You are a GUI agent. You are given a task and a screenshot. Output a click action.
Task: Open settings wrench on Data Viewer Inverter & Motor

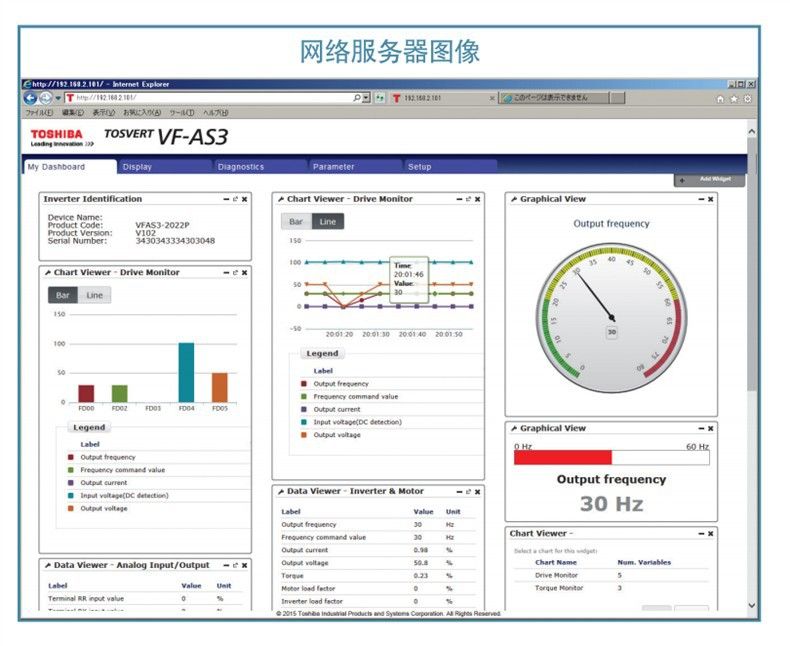[x=281, y=492]
